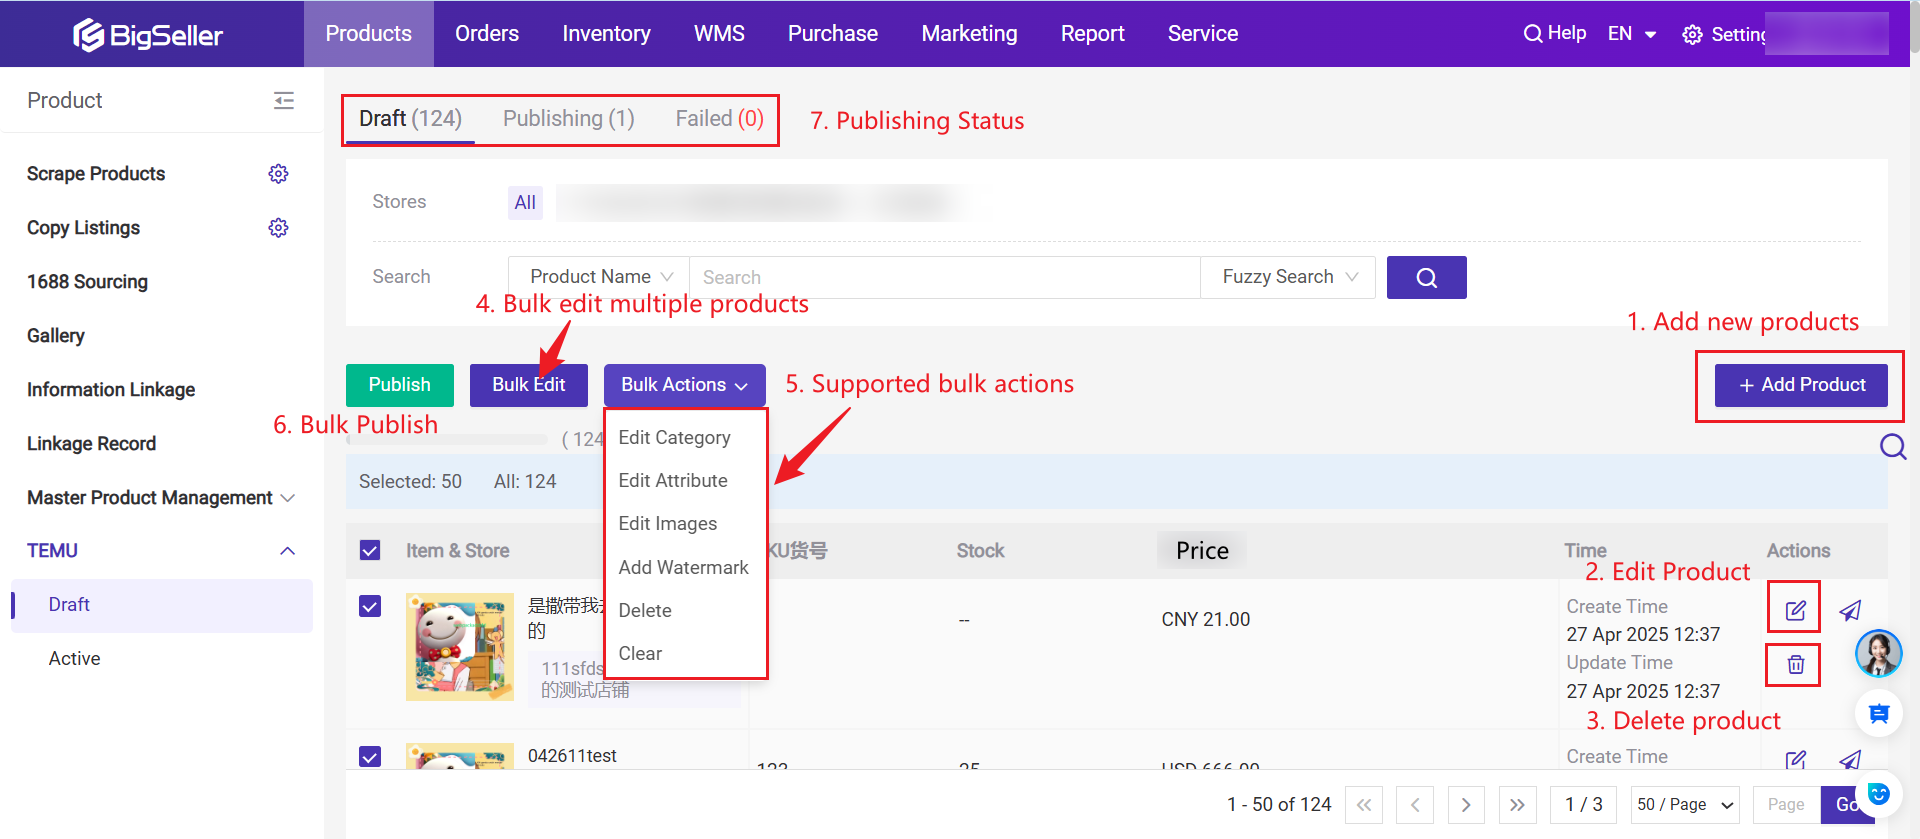
Task: Go to previous page arrow
Action: [x=1415, y=805]
